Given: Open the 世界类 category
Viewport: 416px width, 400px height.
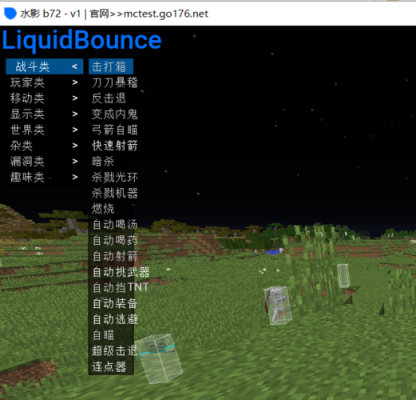Looking at the screenshot, I should 44,130.
